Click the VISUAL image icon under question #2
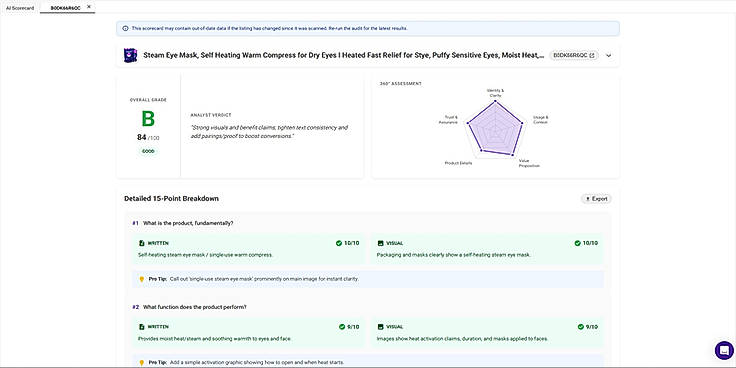Image resolution: width=736 pixels, height=368 pixels. [380, 327]
